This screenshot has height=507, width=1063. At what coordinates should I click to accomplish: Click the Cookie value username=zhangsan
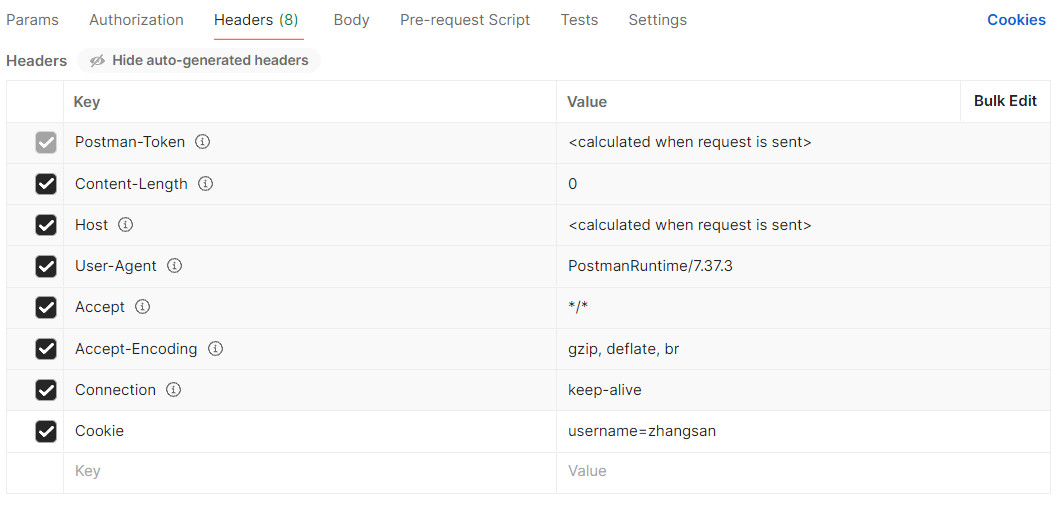(x=642, y=431)
